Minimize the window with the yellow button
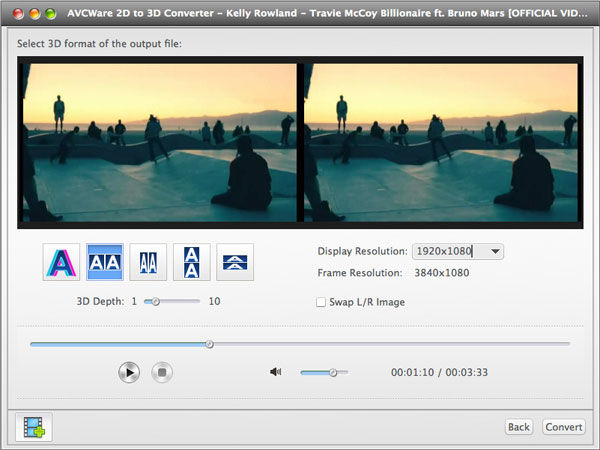The height and width of the screenshot is (450, 600). [x=34, y=14]
